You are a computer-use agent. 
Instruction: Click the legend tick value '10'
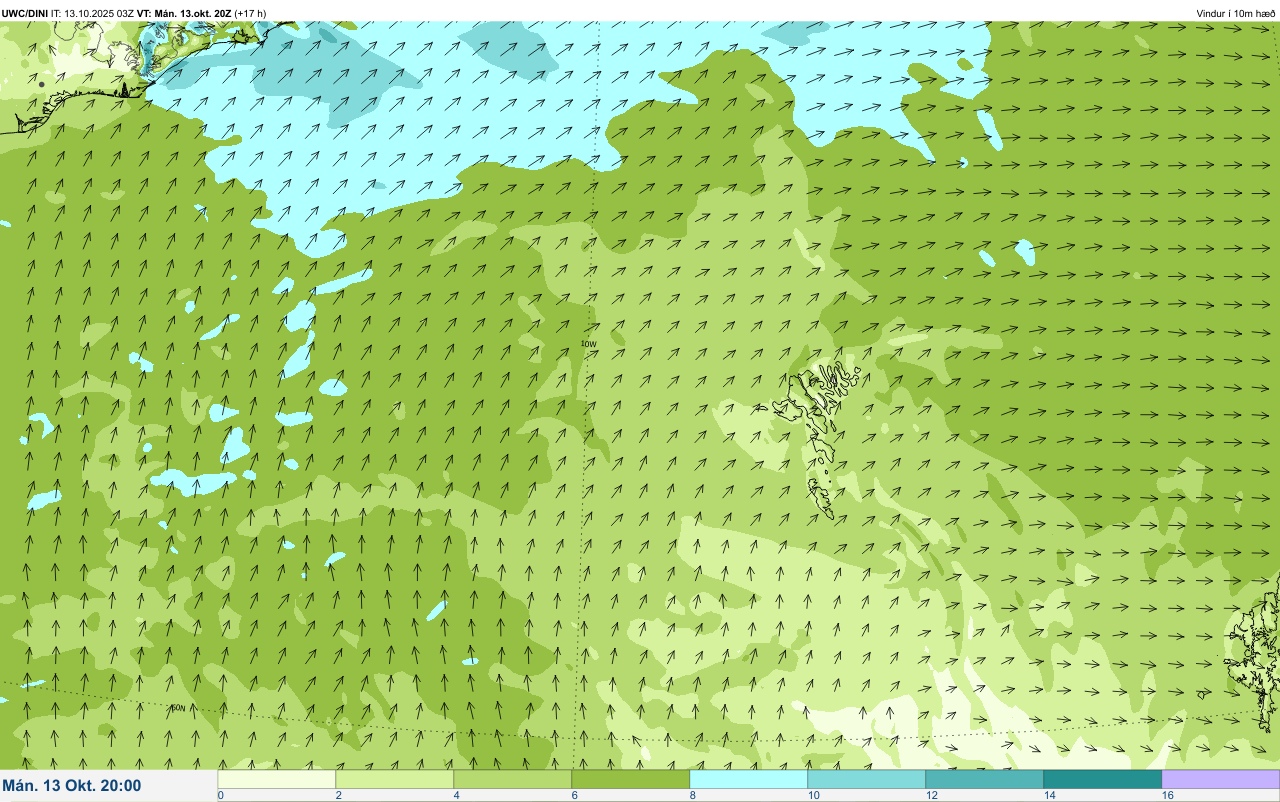tap(814, 795)
